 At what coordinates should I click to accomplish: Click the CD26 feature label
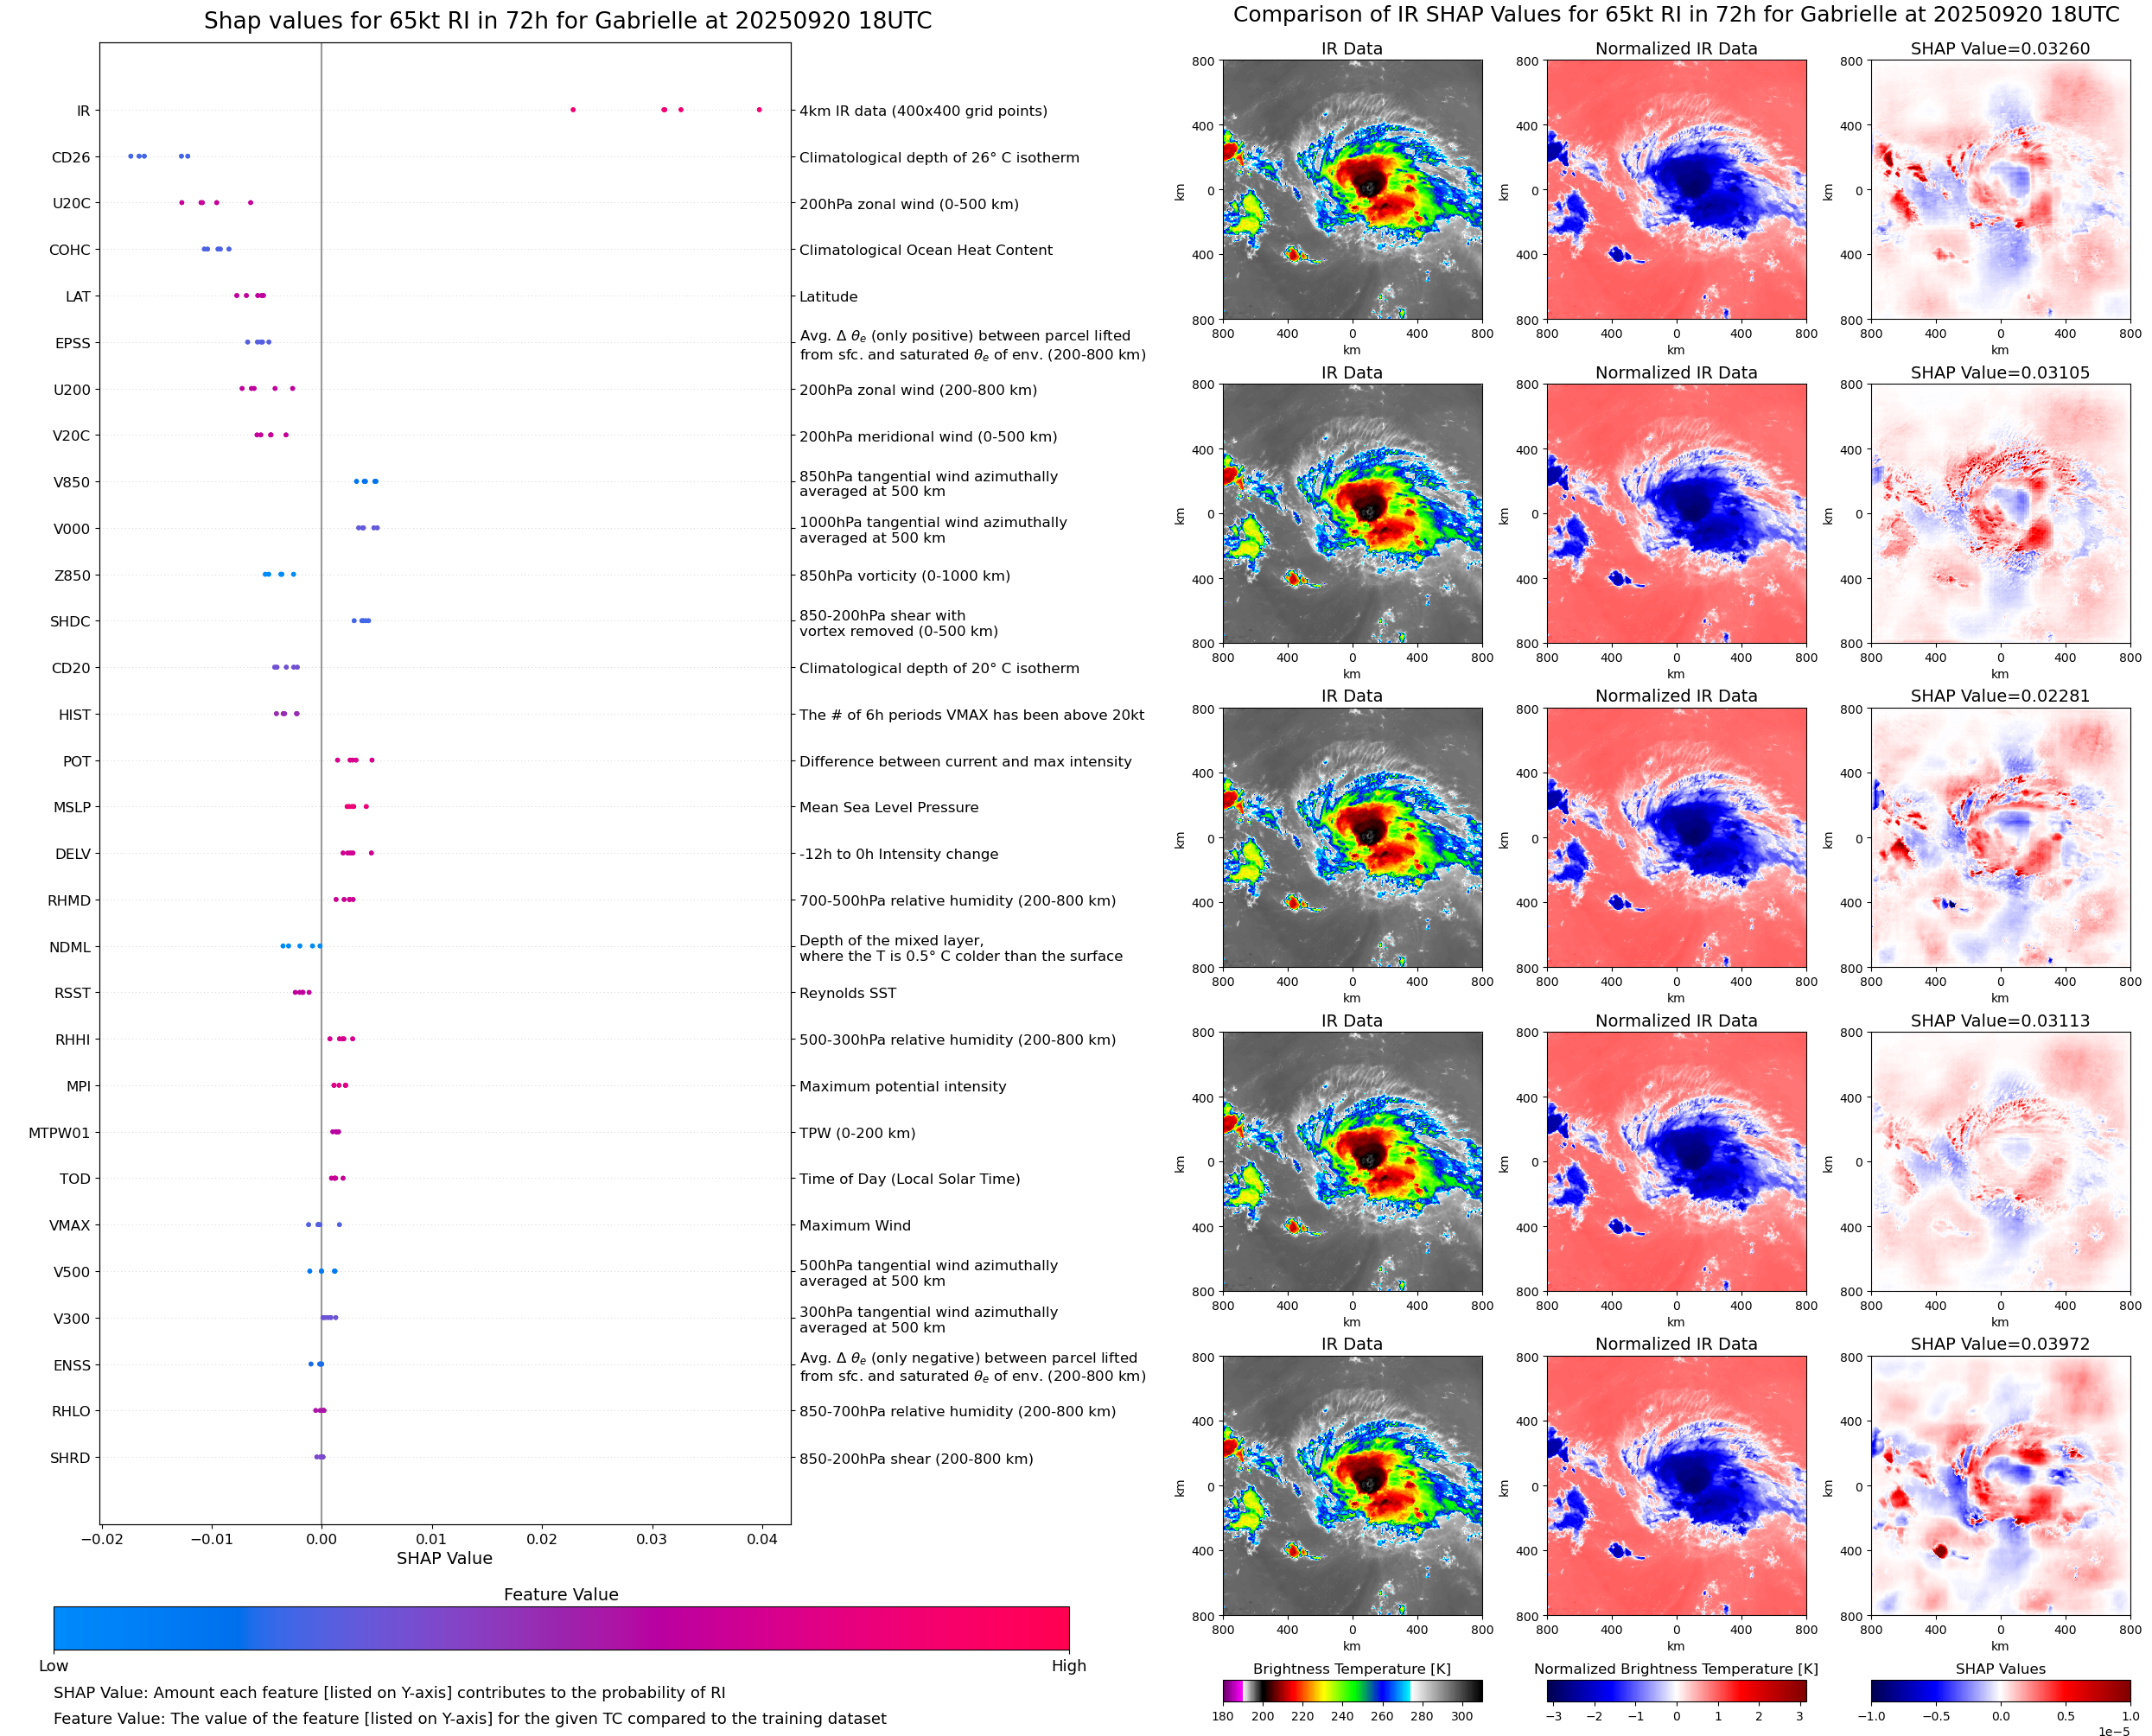[71, 157]
